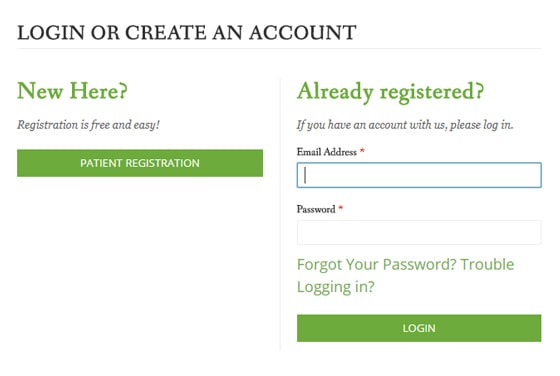560x376 pixels.
Task: Click the Logging in? line of link
Action: pos(336,287)
